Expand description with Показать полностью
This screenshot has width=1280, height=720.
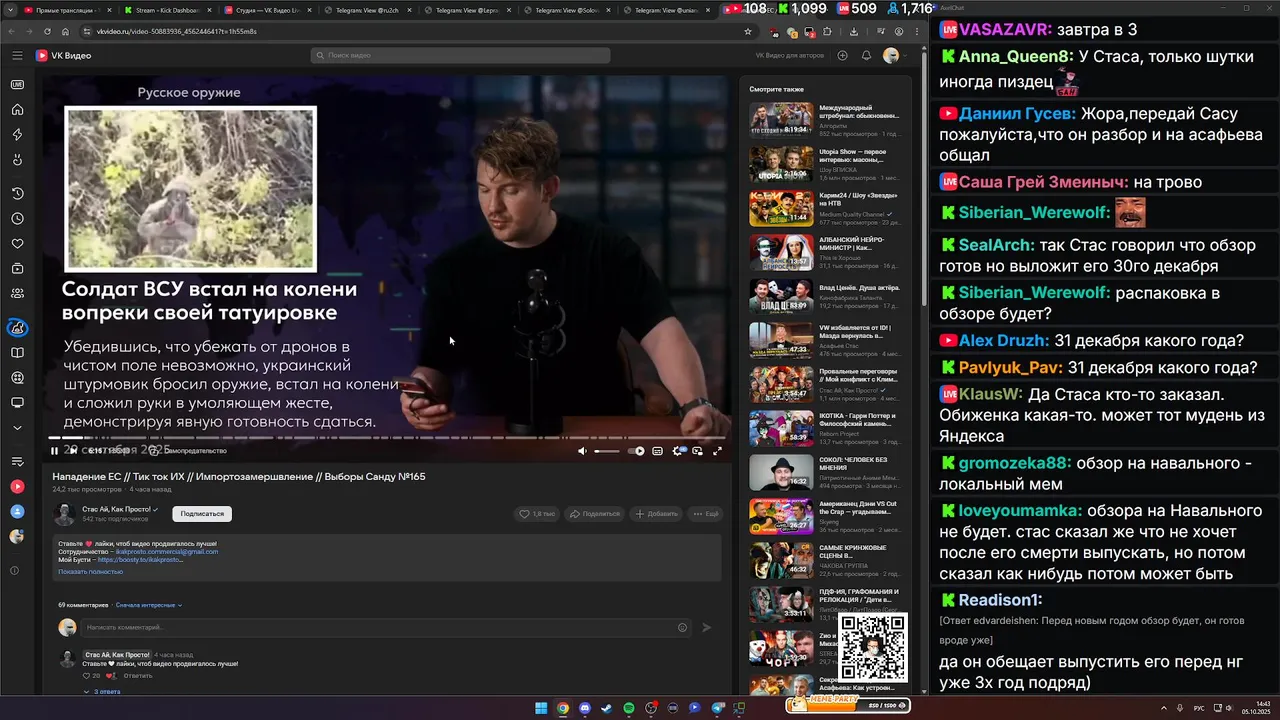90,571
